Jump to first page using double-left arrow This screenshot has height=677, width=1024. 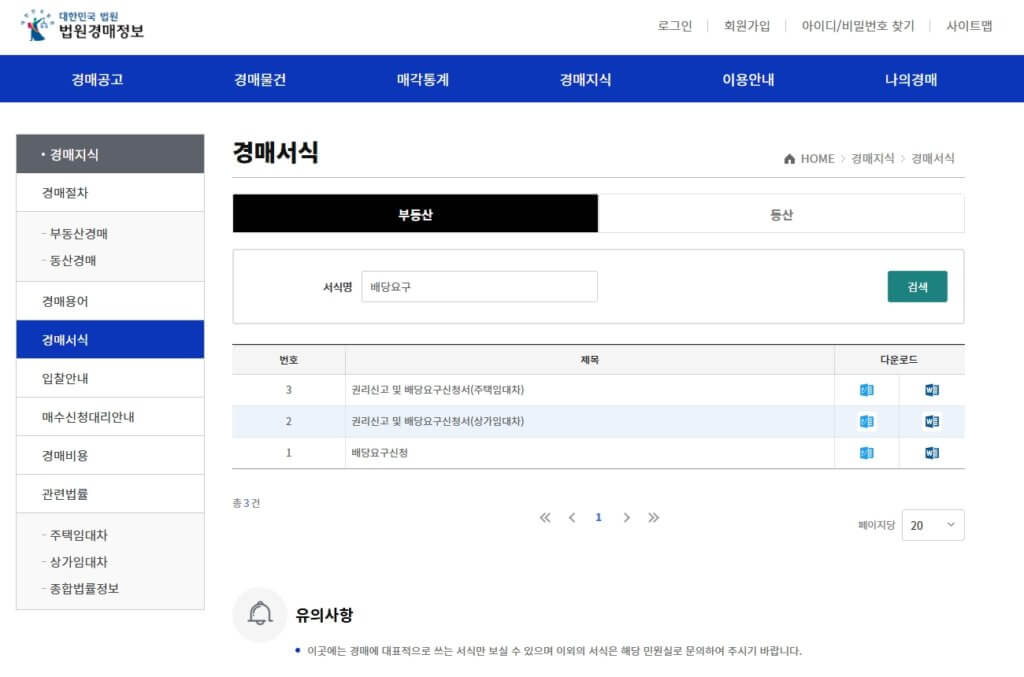(545, 517)
